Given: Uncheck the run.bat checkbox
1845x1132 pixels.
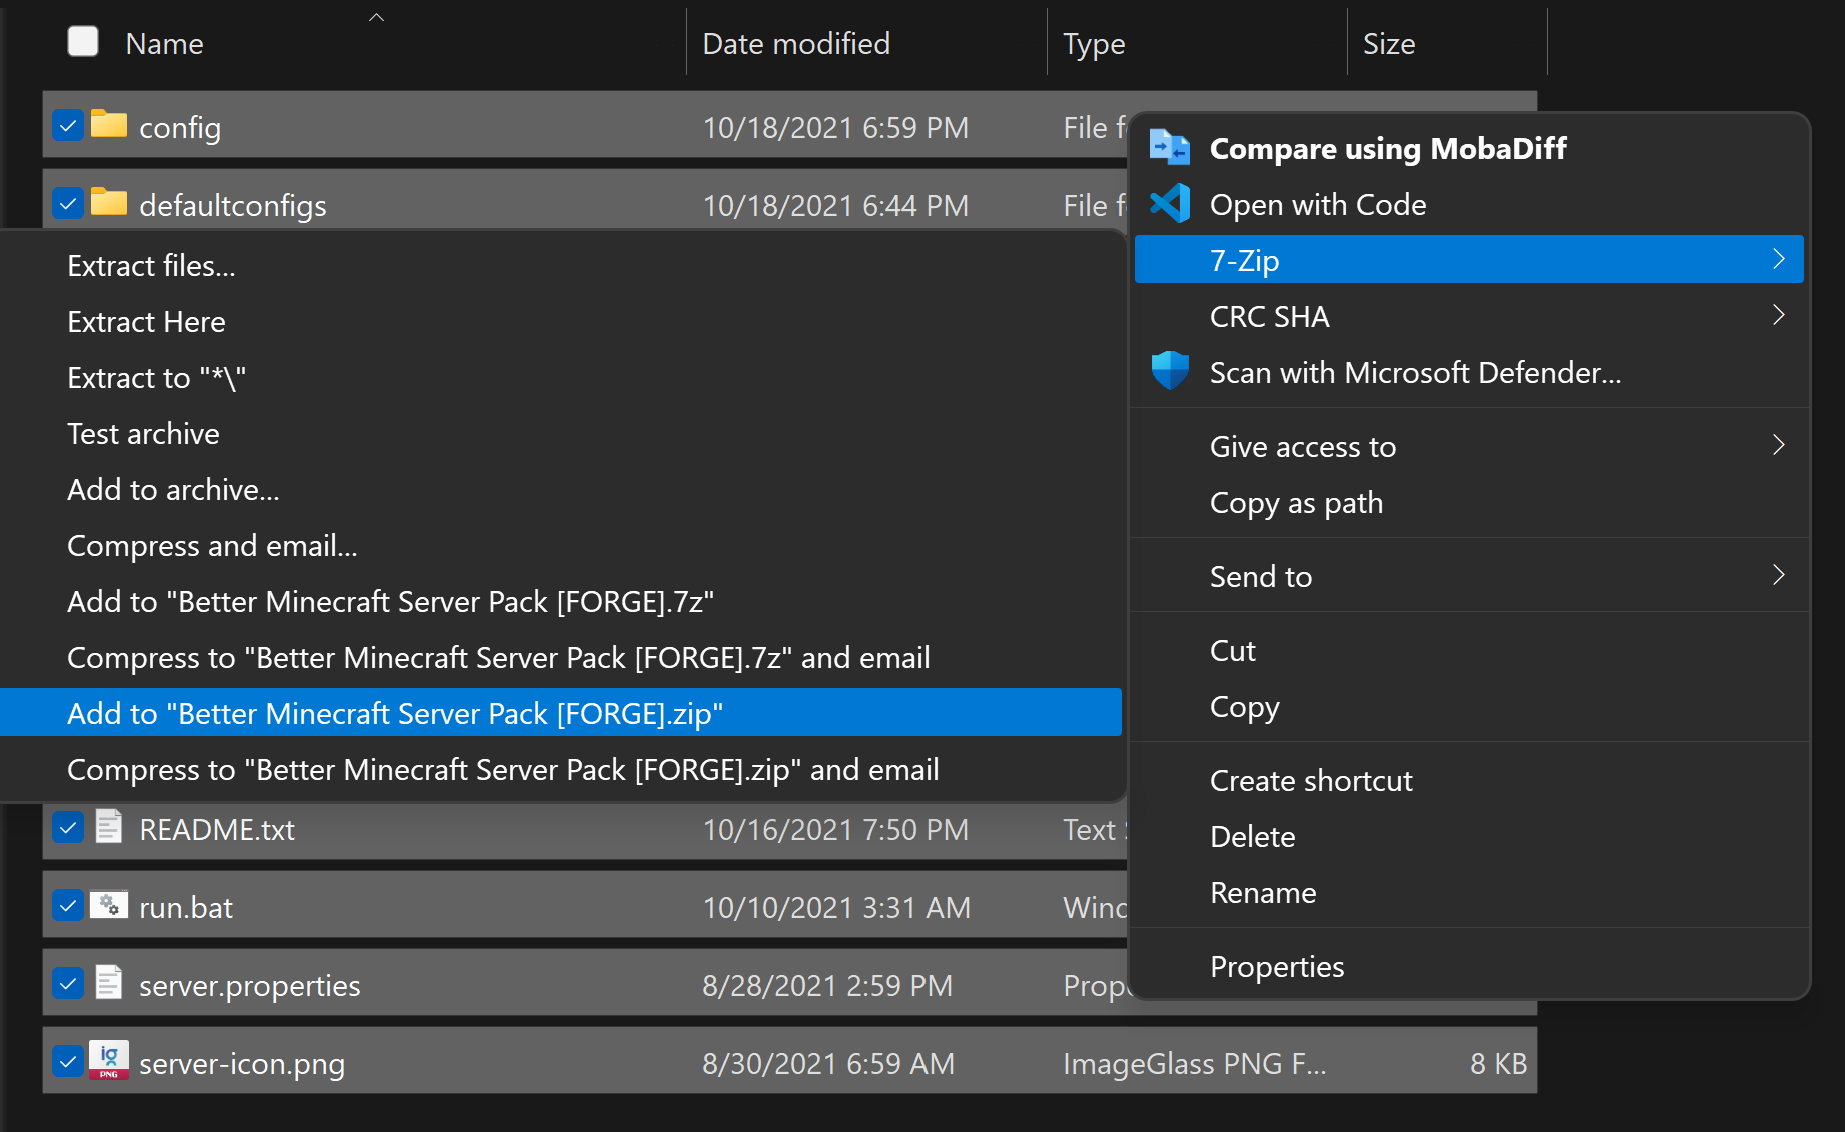Looking at the screenshot, I should pos(68,906).
